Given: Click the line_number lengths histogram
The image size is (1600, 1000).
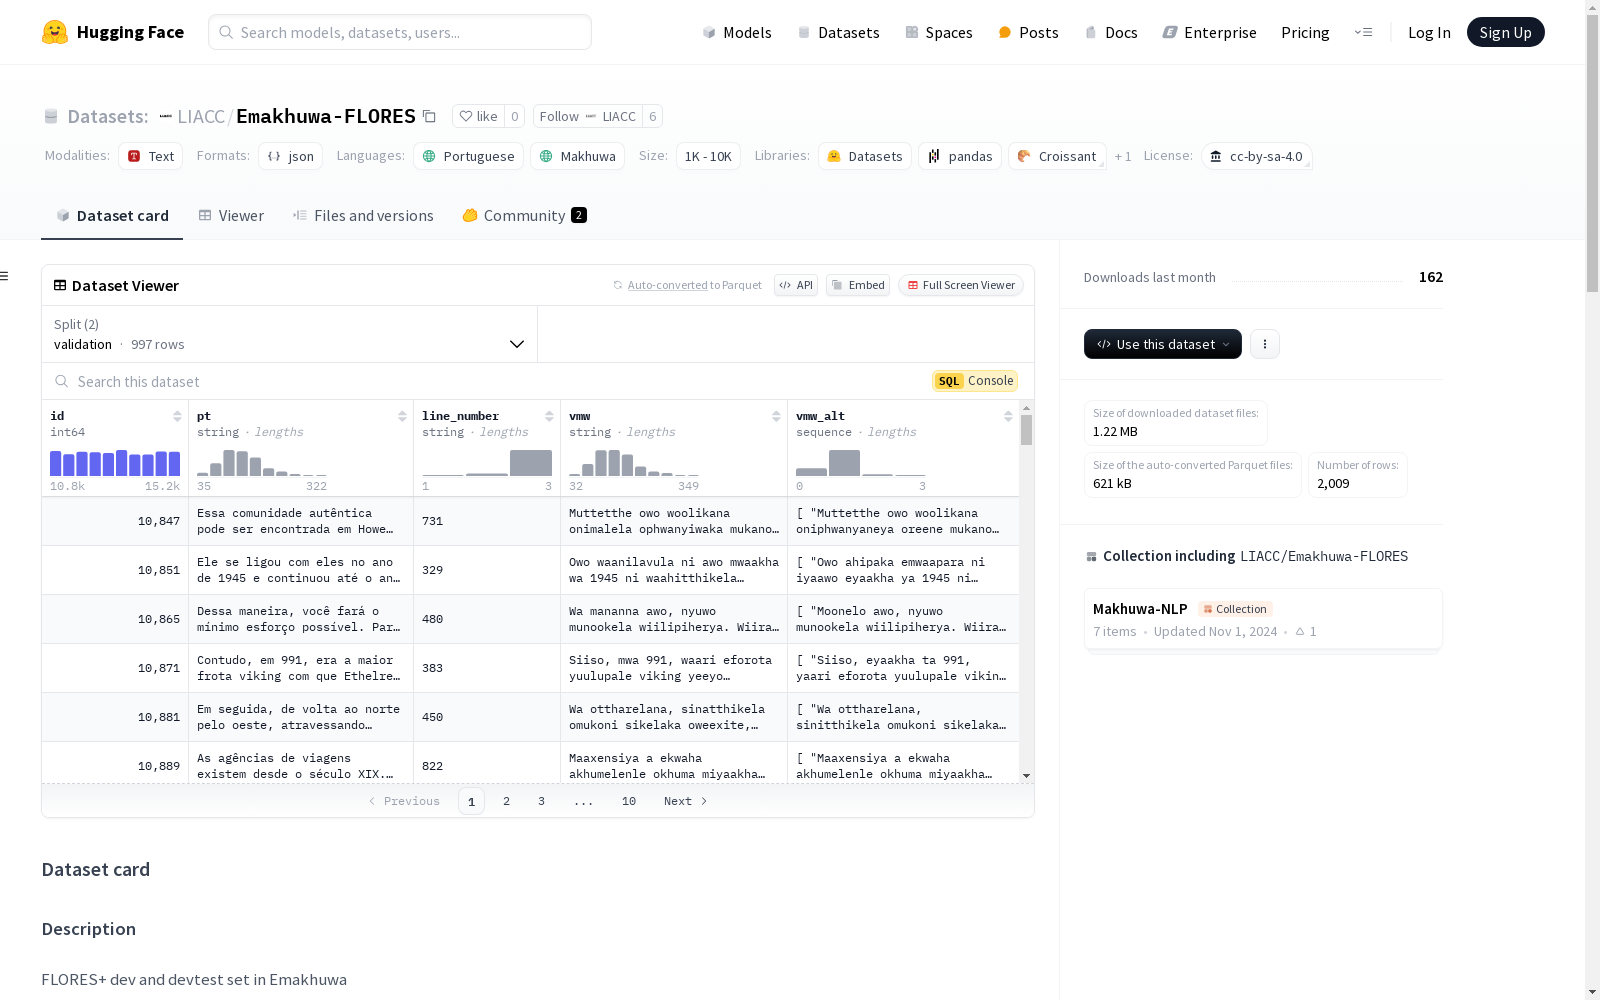Looking at the screenshot, I should tap(487, 463).
